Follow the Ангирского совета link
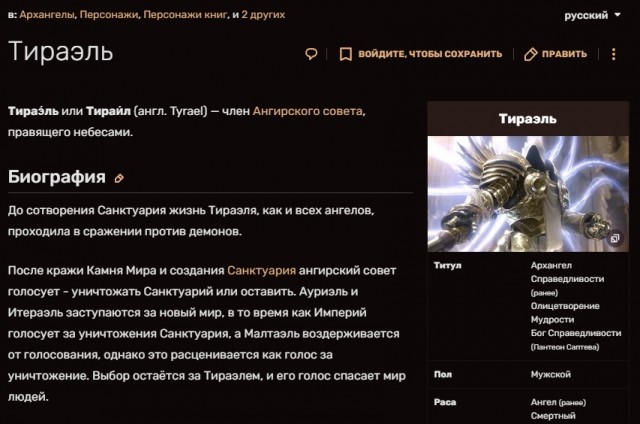Image resolution: width=640 pixels, height=424 pixels. pos(308,111)
